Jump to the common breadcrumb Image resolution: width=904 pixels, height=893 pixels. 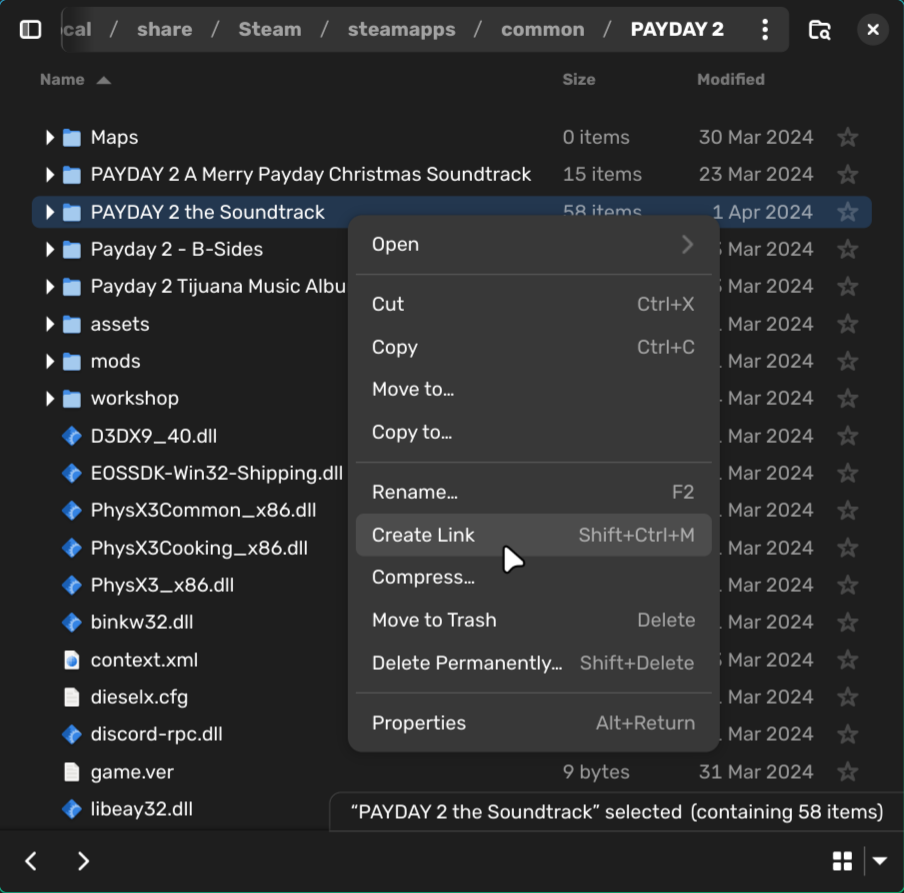pyautogui.click(x=542, y=30)
